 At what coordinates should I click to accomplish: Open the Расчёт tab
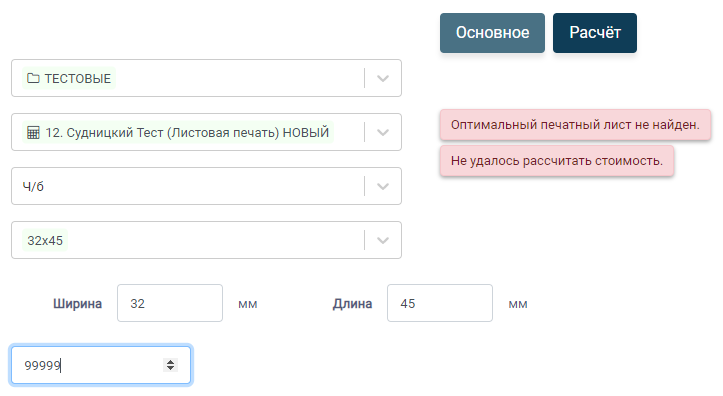coord(595,33)
